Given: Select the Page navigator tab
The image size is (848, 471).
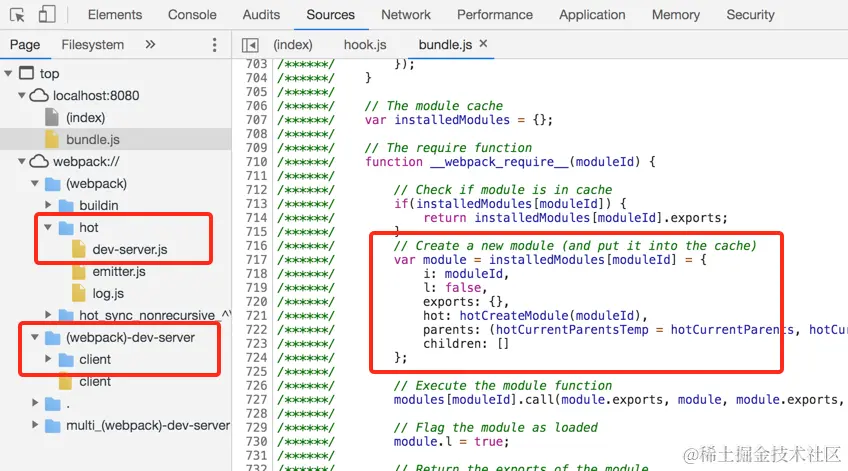Looking at the screenshot, I should [25, 45].
